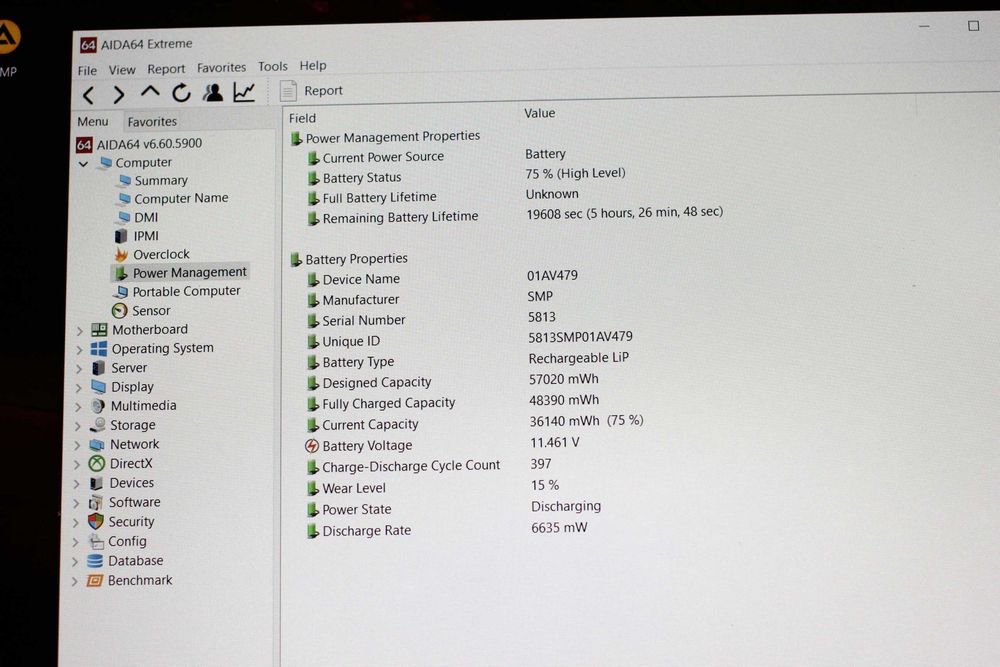The image size is (1000, 667).
Task: Open the Help menu
Action: pos(312,66)
